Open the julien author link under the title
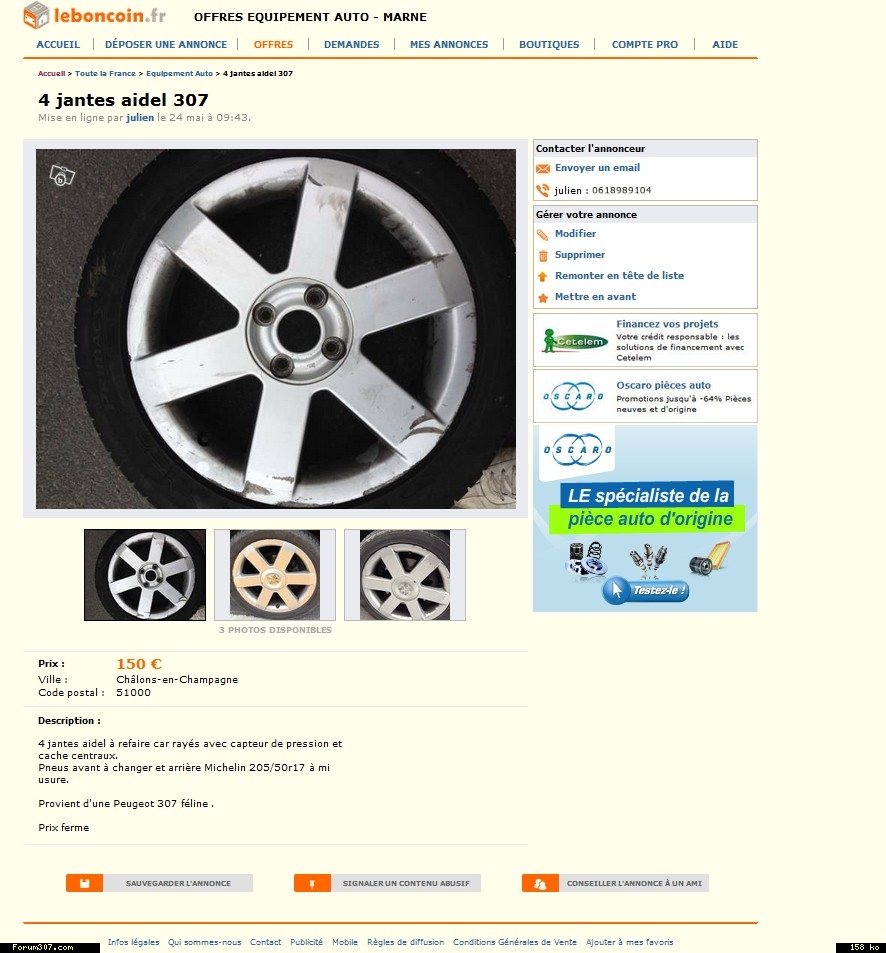The height and width of the screenshot is (953, 886). click(140, 118)
